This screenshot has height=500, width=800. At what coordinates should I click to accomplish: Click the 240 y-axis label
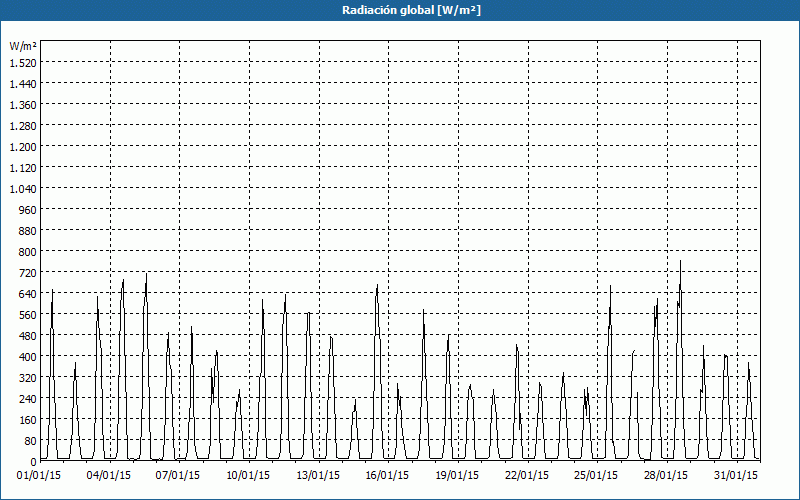click(28, 399)
